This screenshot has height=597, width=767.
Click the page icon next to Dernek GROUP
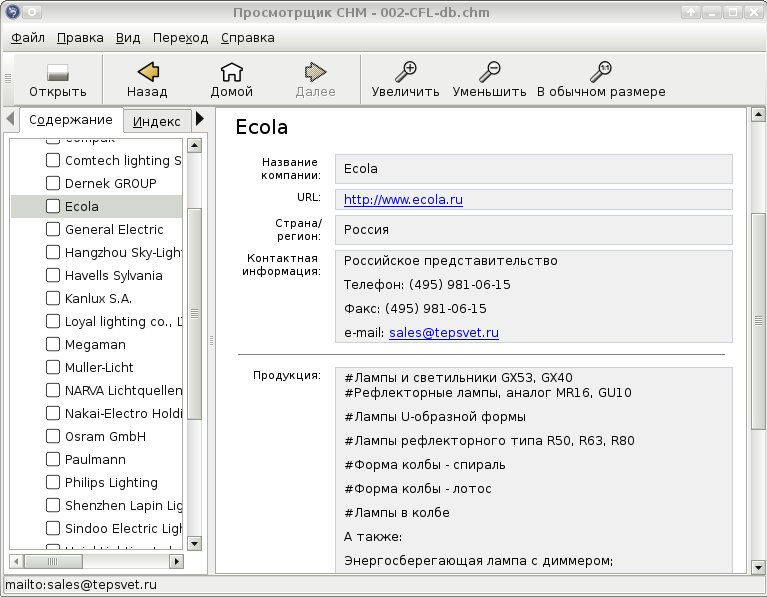53,183
